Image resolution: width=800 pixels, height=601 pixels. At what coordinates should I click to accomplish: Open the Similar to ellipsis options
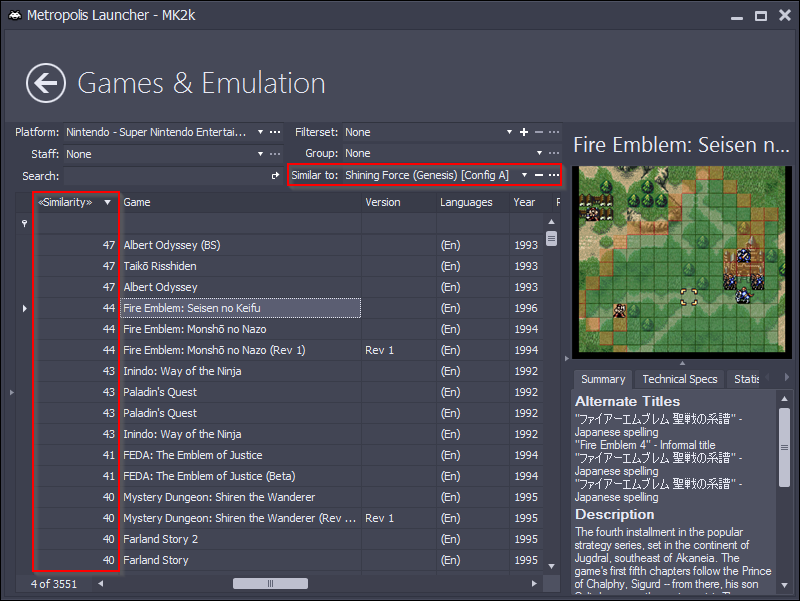pos(554,175)
